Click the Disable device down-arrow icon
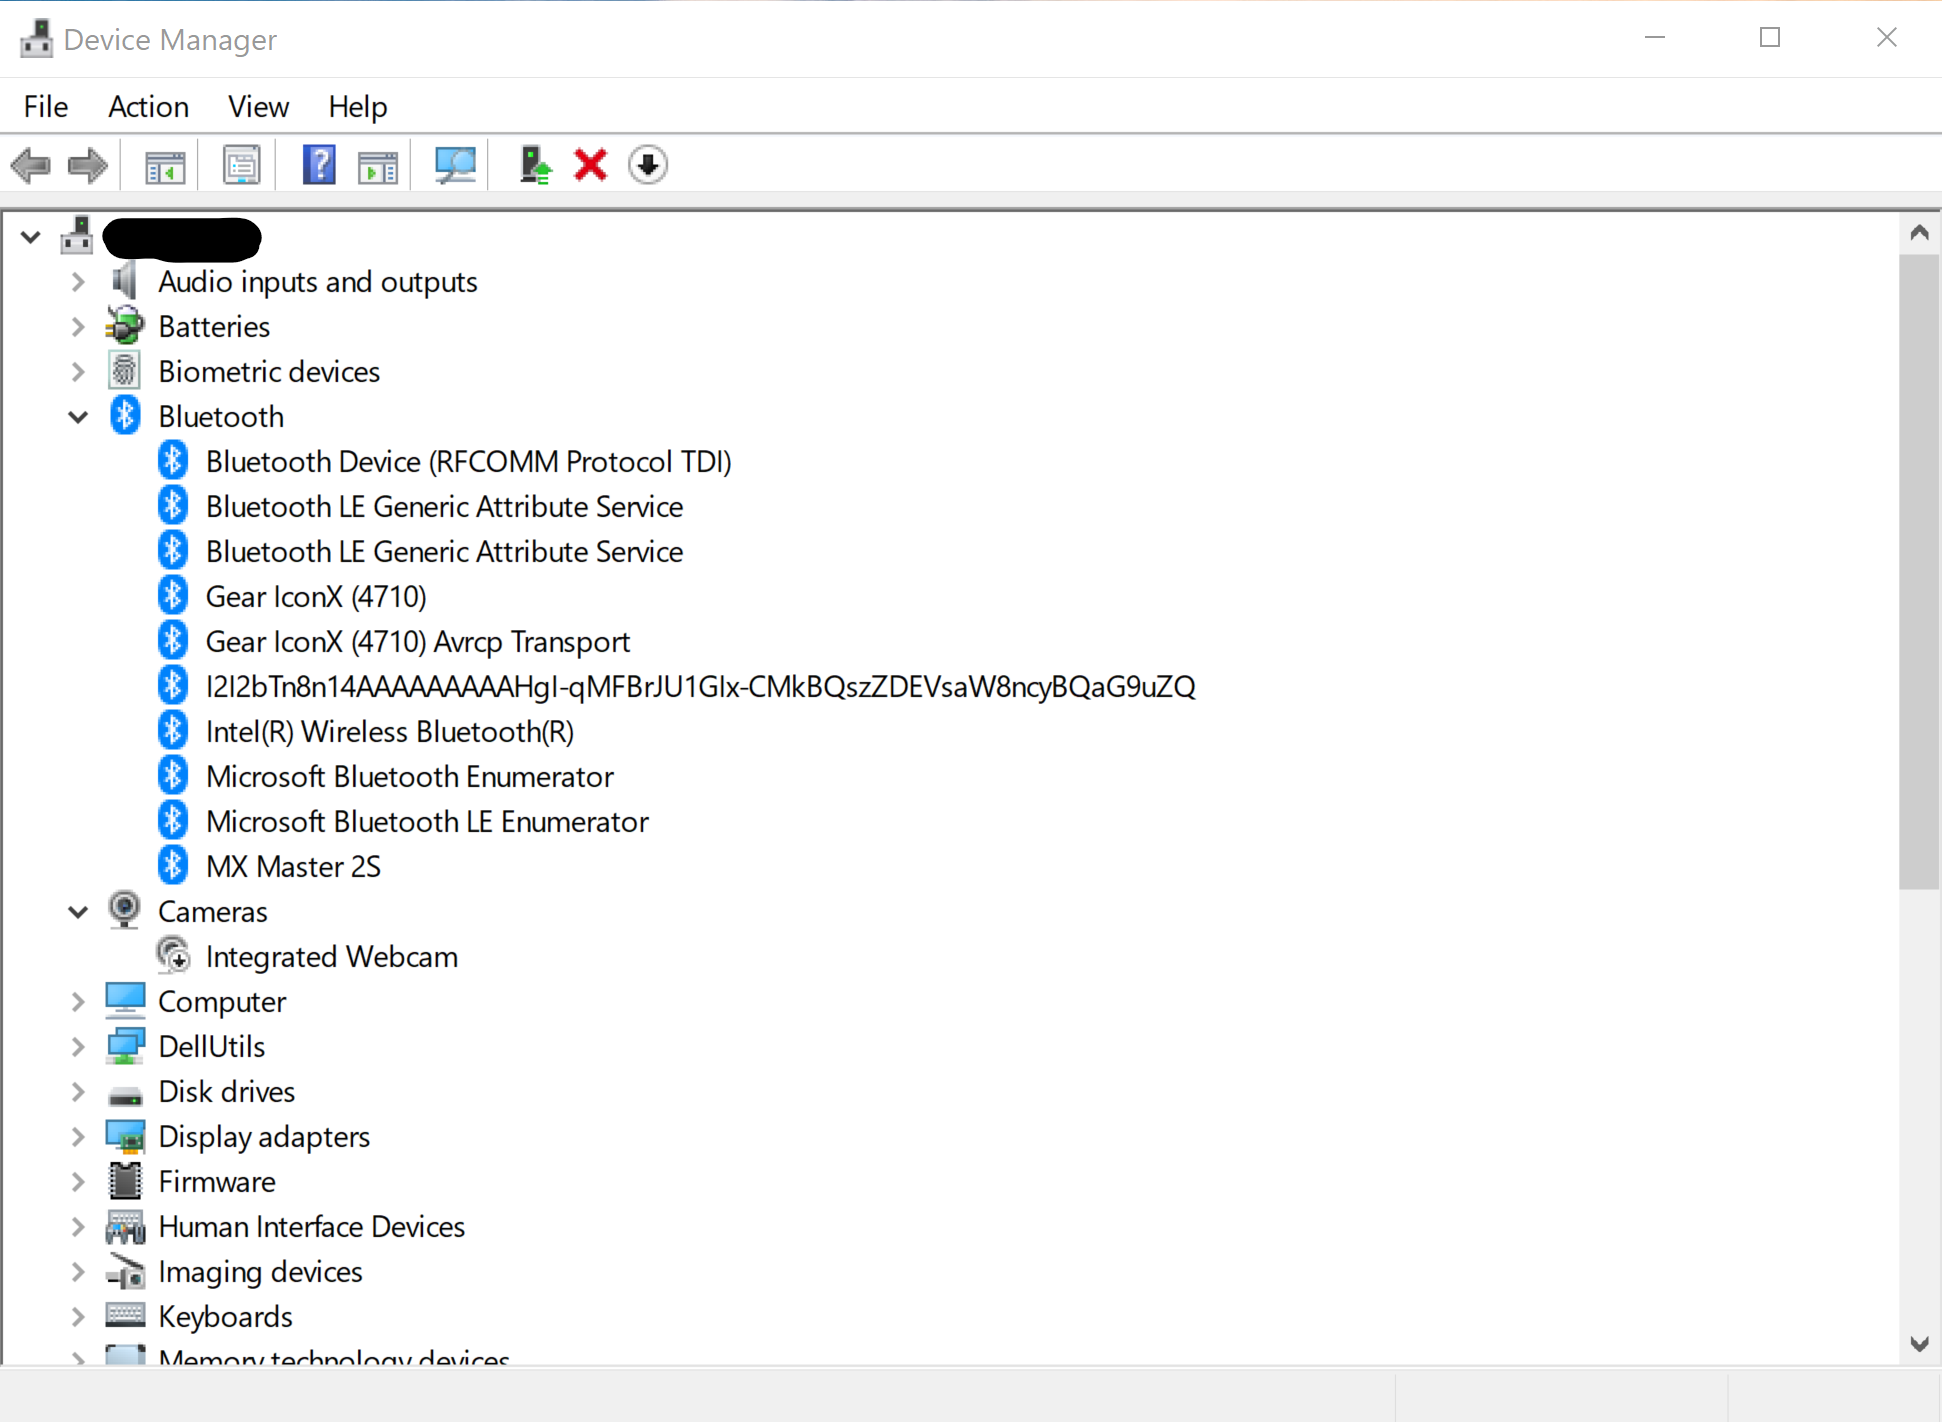Viewport: 1942px width, 1422px height. point(648,165)
